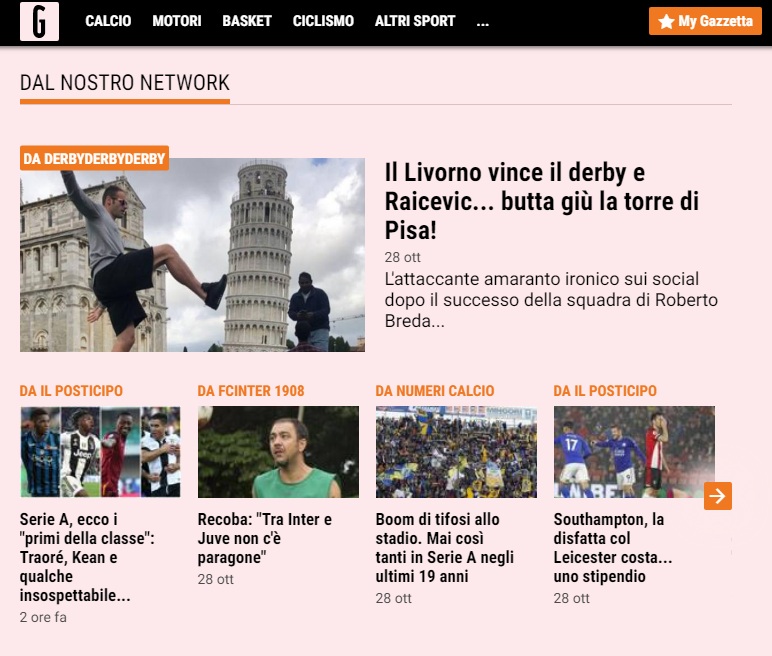The image size is (772, 656).
Task: Click the DAL NOSTRO NETWORK heading
Action: 125,83
